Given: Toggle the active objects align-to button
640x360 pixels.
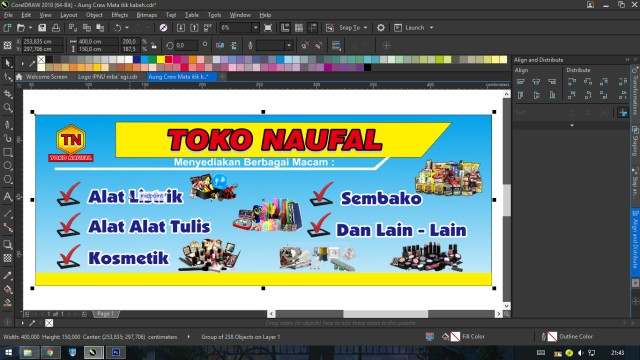Looking at the screenshot, I should tap(622, 112).
